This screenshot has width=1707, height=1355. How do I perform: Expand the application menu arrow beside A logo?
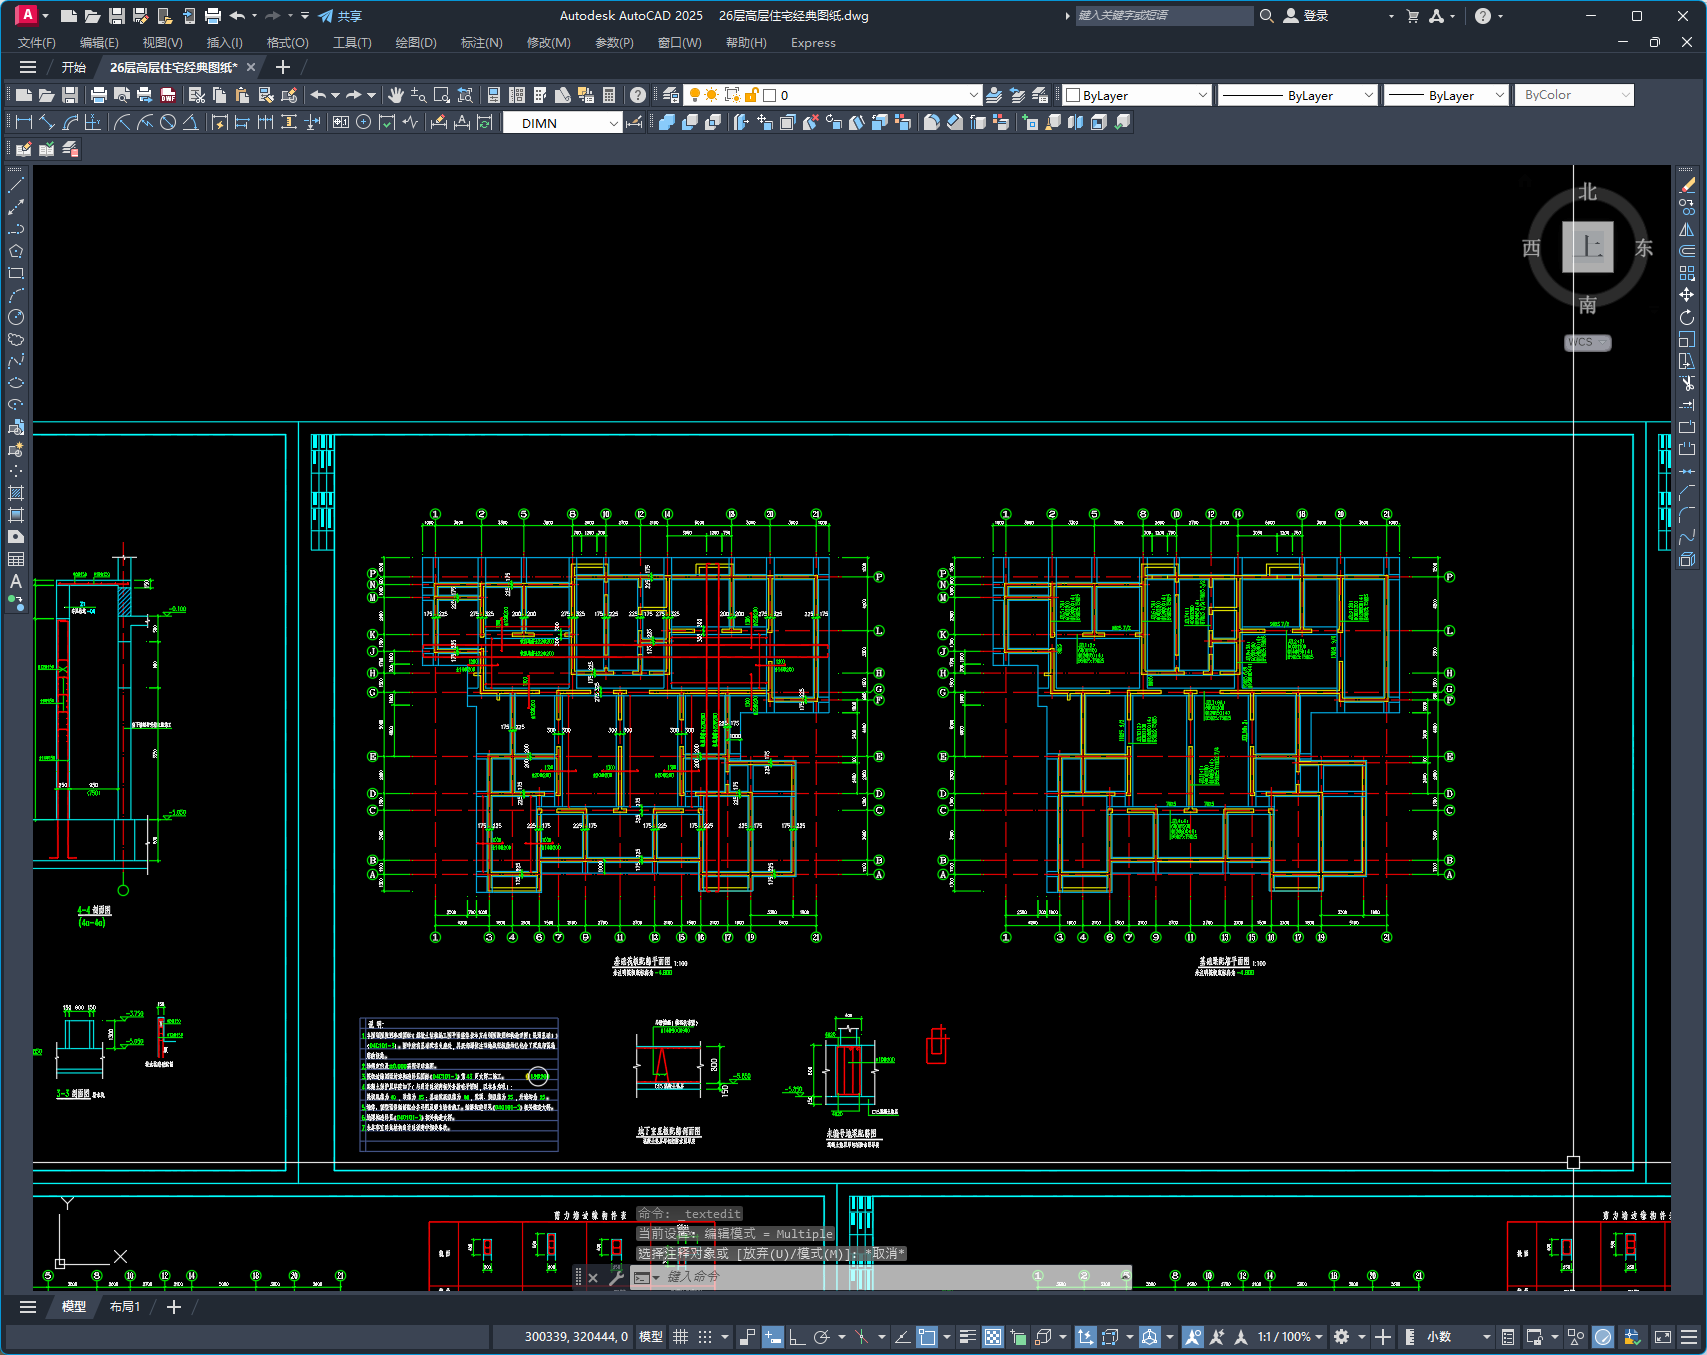point(46,16)
